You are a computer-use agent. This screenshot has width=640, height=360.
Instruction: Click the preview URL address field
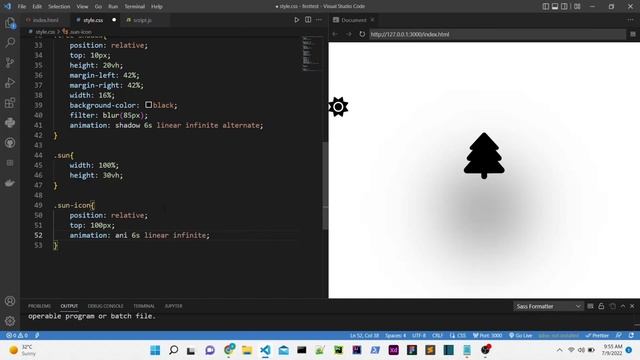tap(497, 34)
